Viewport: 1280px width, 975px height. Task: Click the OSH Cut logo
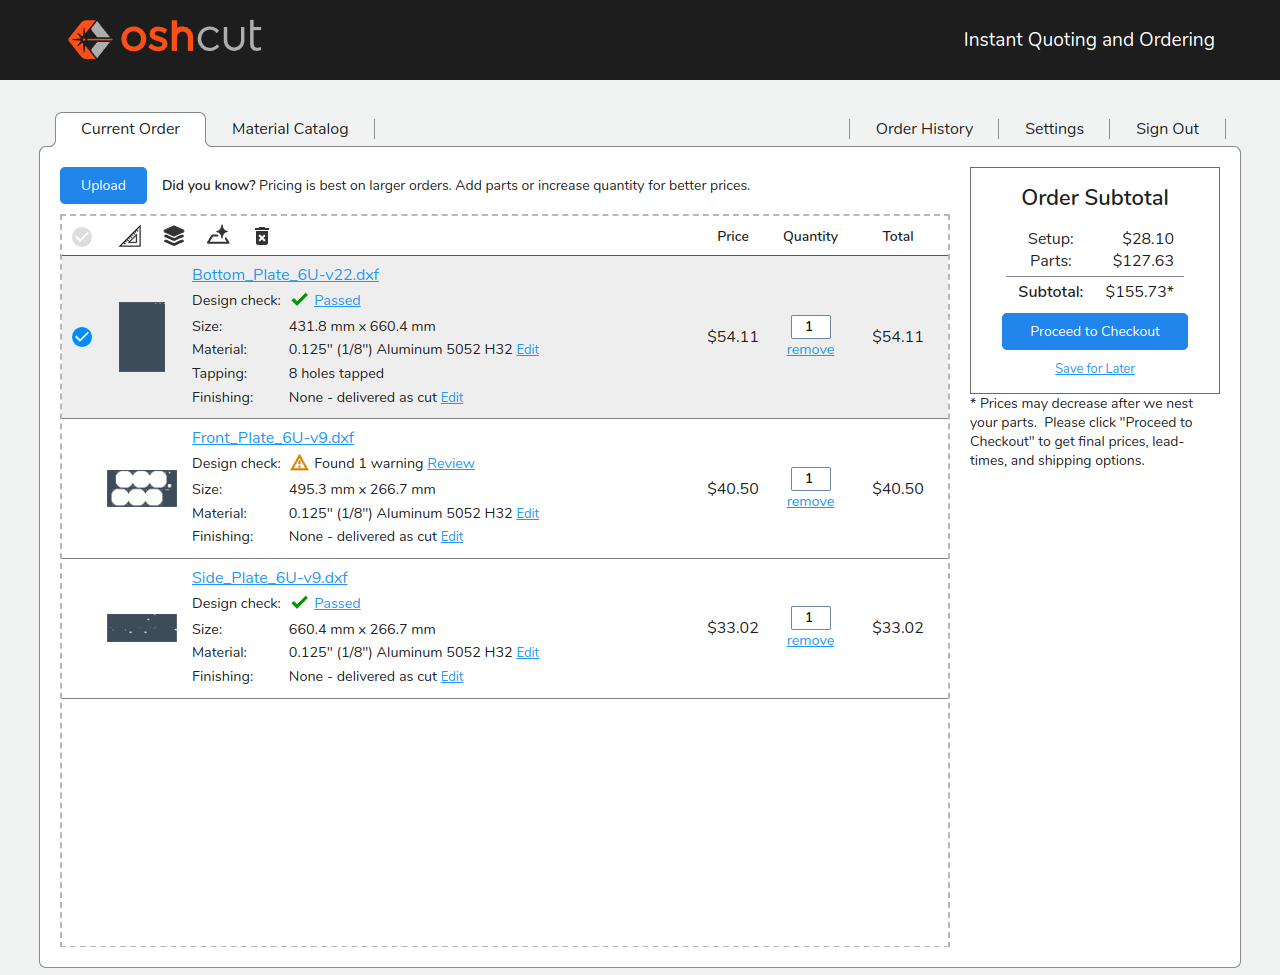pos(165,39)
